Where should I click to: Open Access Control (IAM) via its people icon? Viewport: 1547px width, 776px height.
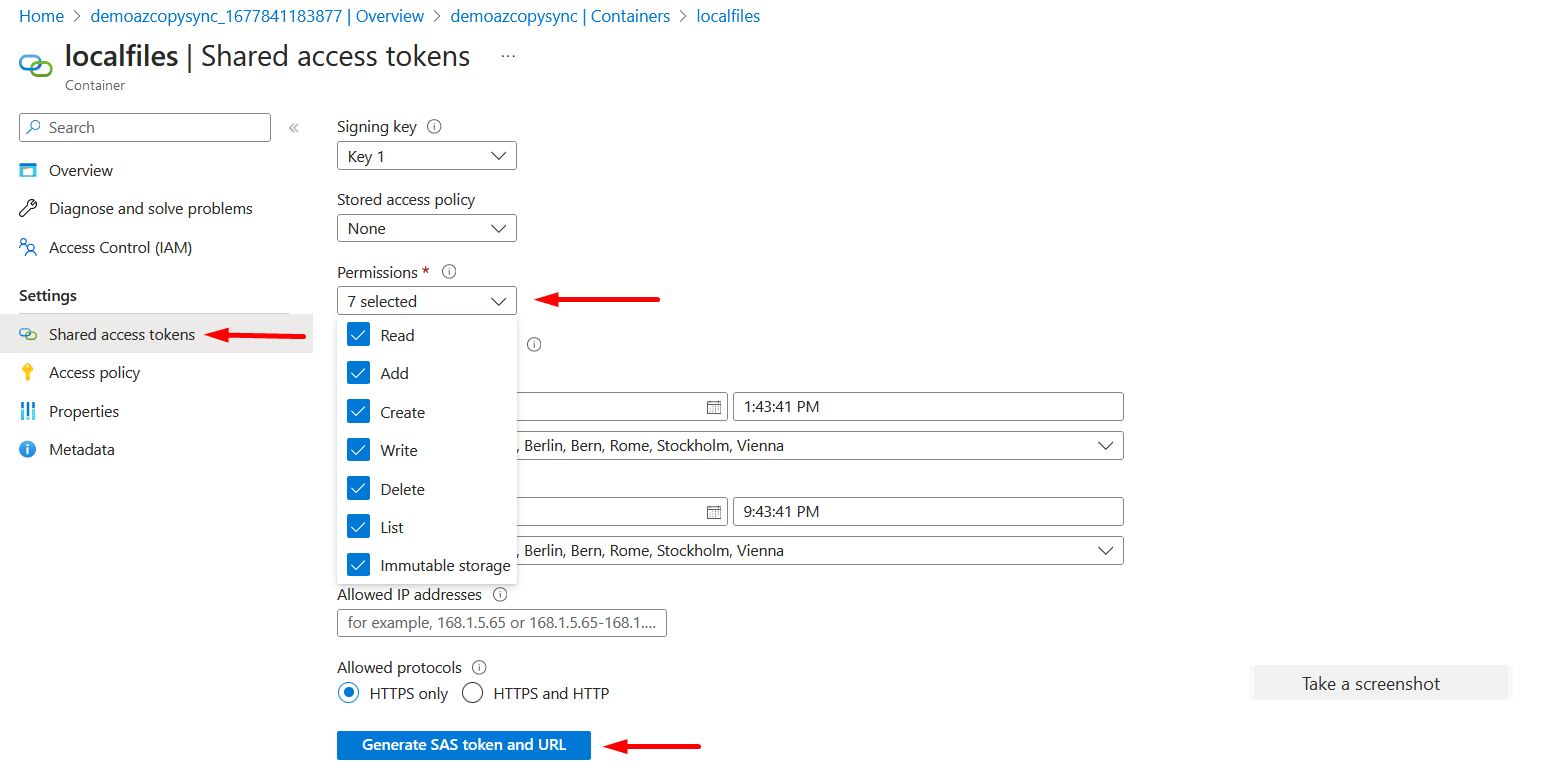28,247
